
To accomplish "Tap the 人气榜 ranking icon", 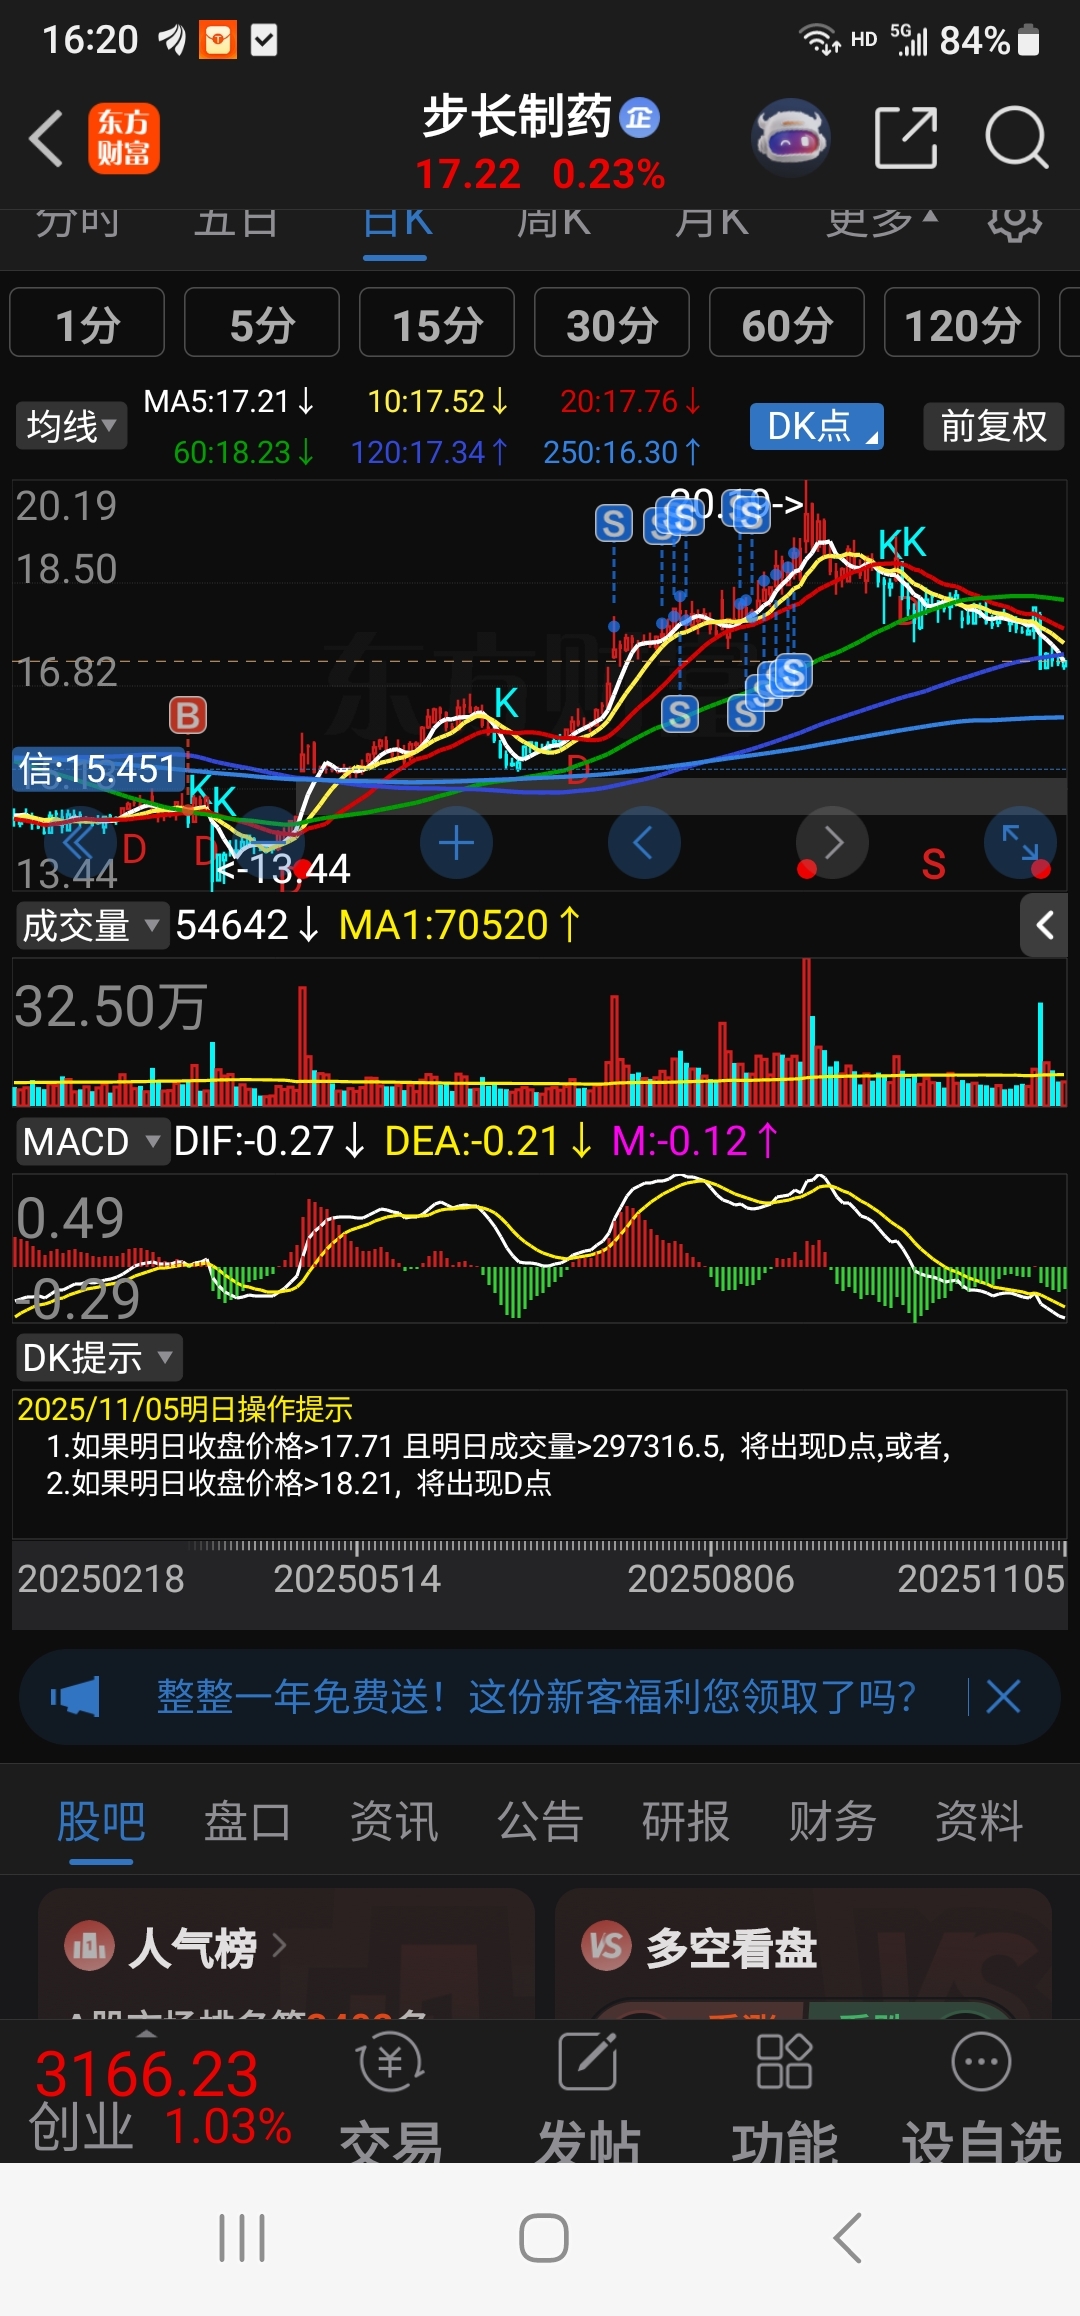I will (90, 1946).
